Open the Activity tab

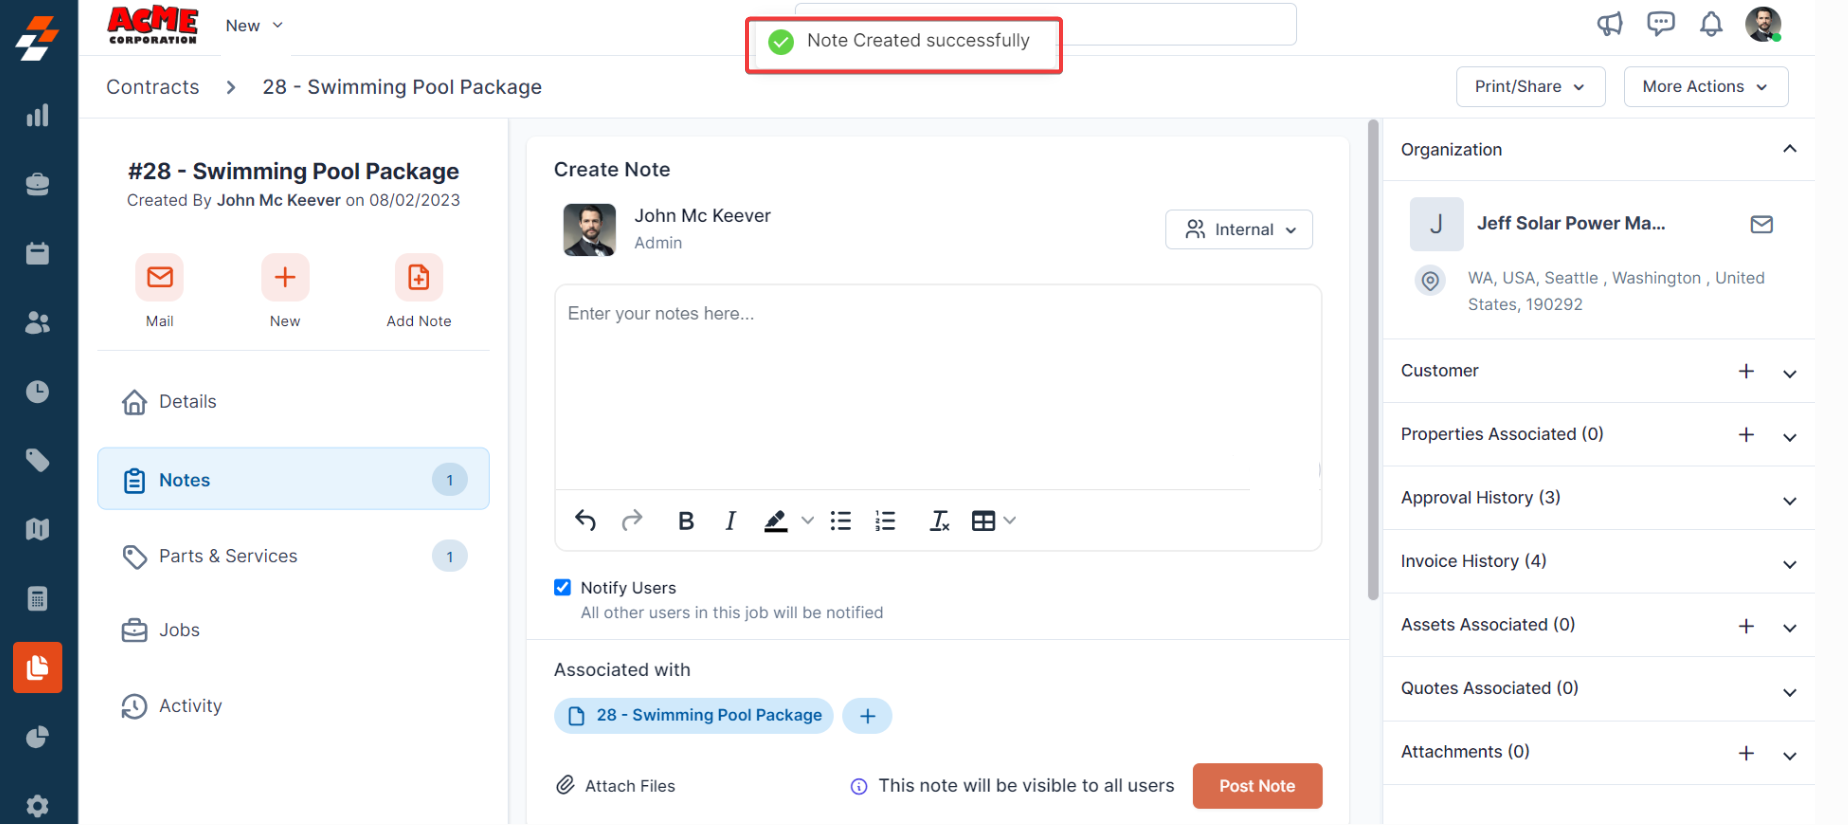tap(190, 706)
